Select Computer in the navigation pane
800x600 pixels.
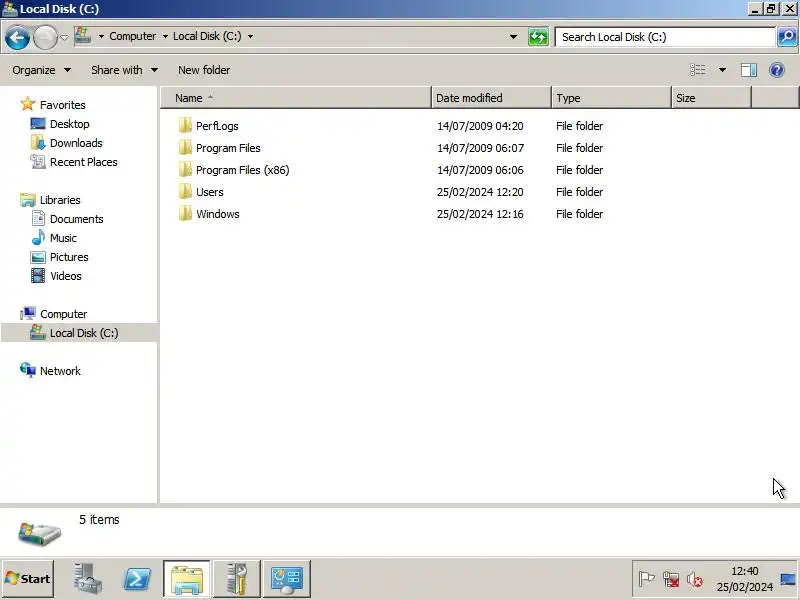[x=63, y=314]
